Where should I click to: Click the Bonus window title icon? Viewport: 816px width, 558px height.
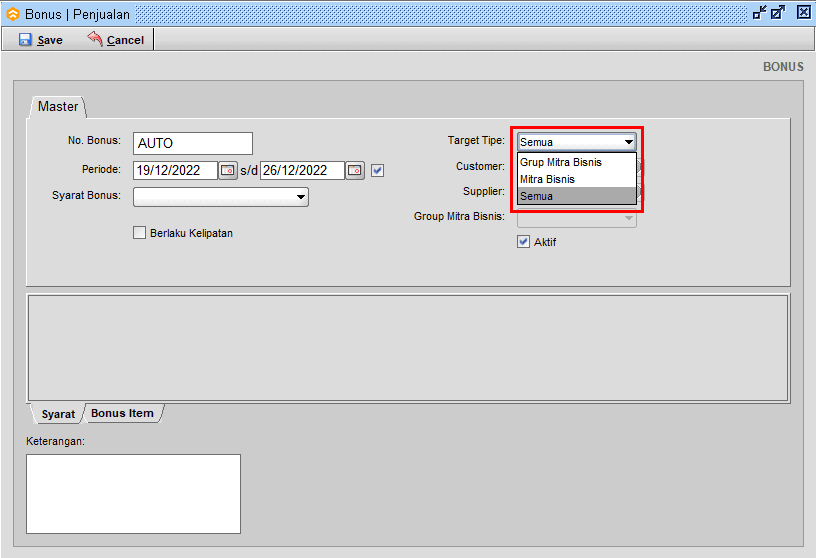(13, 13)
